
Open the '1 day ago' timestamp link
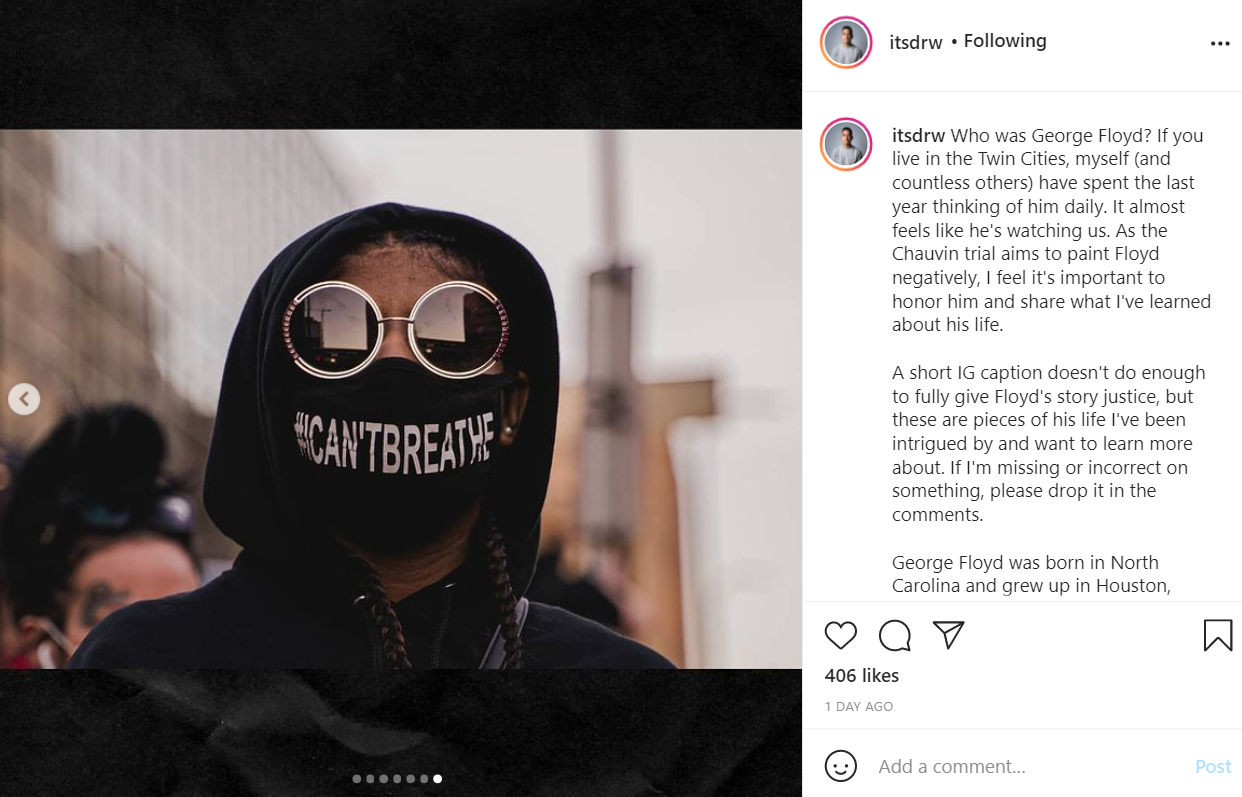tap(859, 706)
